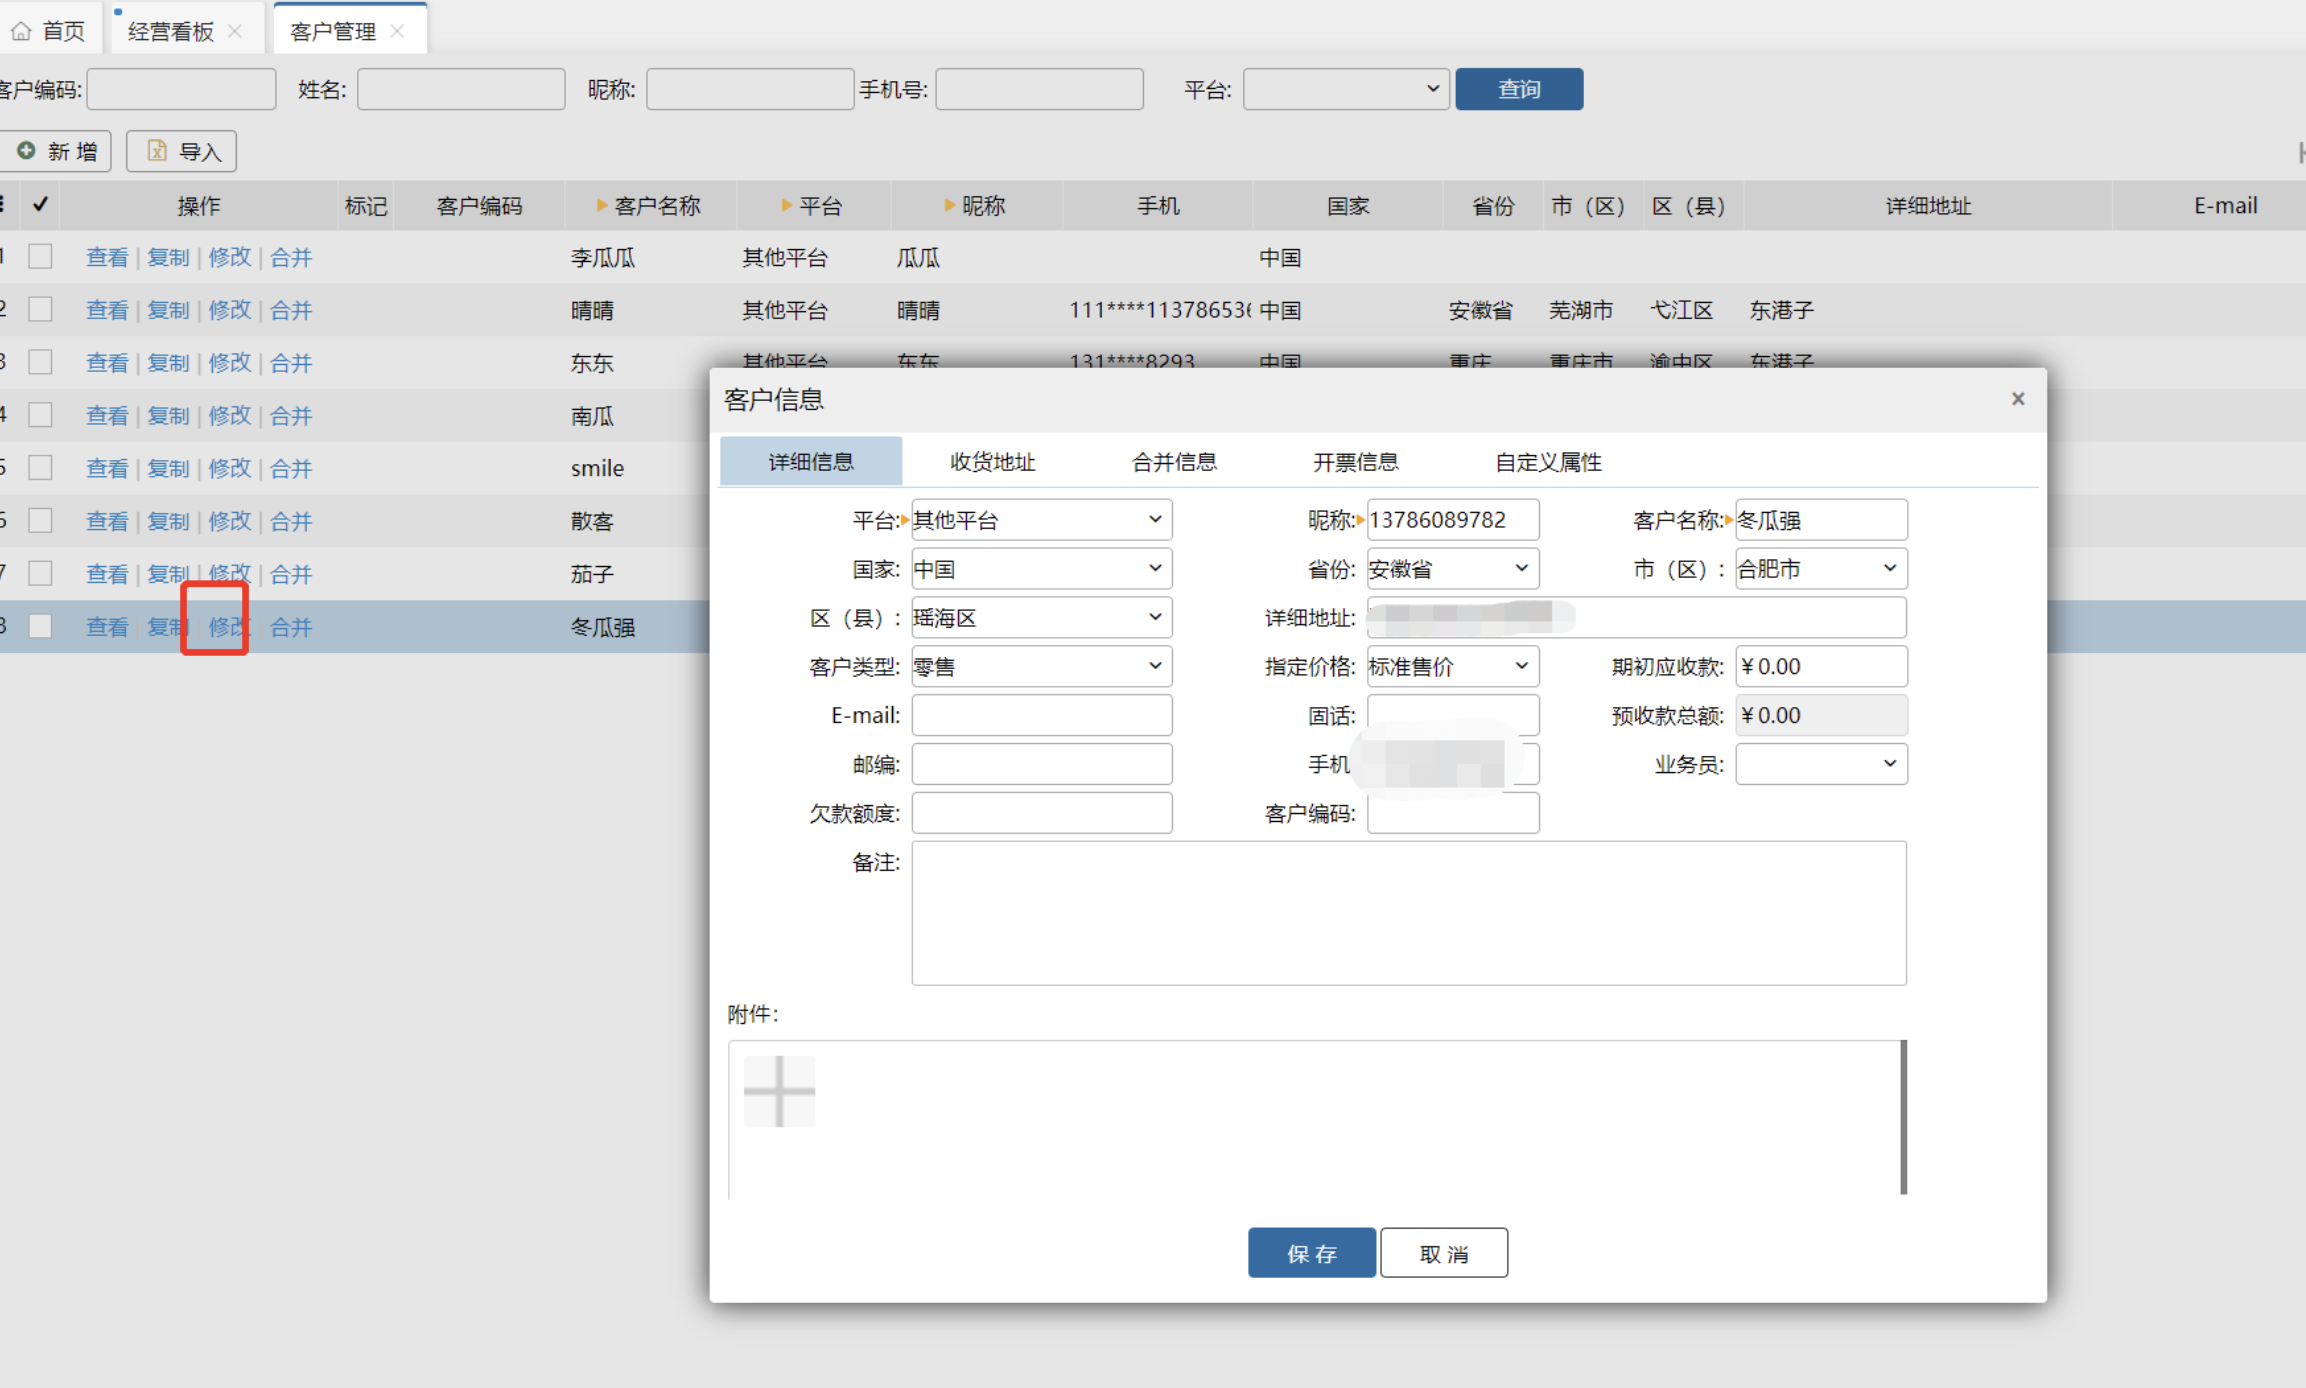Viewport: 2306px width, 1388px height.
Task: Click the home icon in 首页 tab
Action: pyautogui.click(x=22, y=31)
